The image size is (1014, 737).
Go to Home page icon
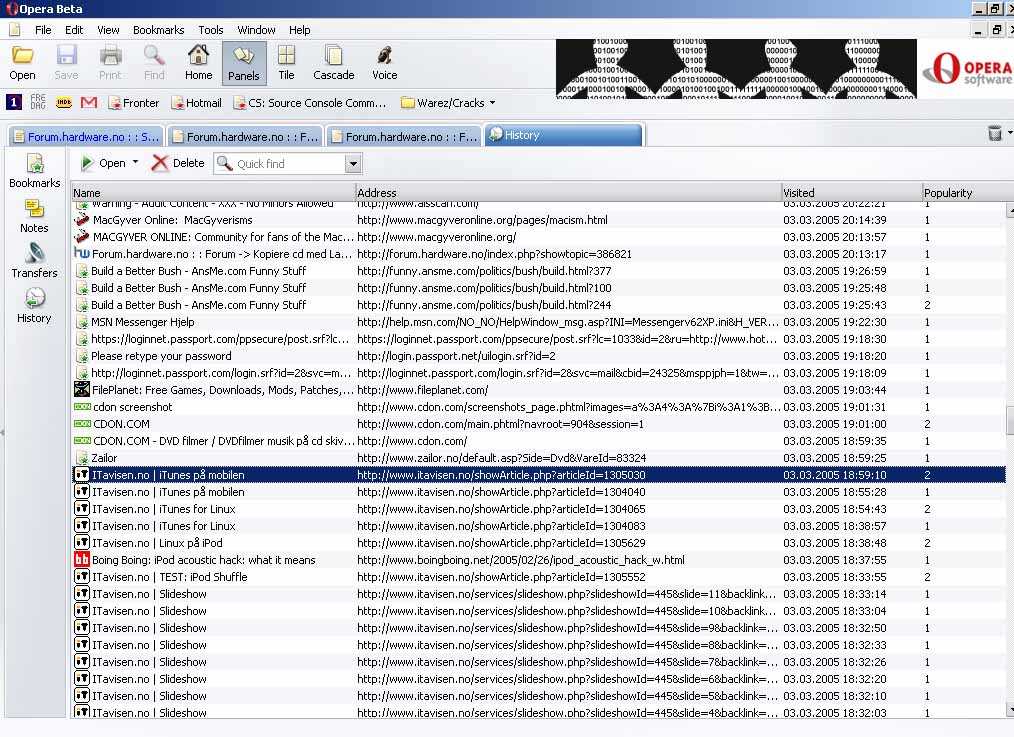(x=199, y=63)
